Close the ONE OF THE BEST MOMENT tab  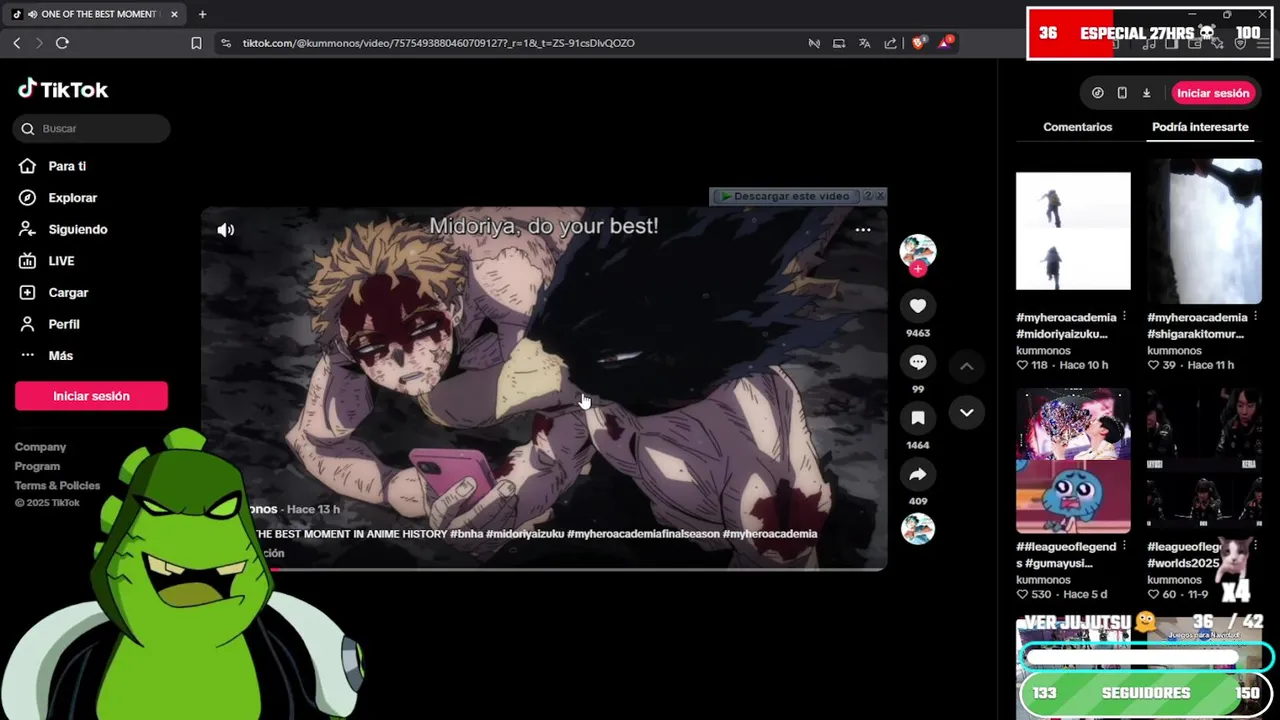(174, 14)
